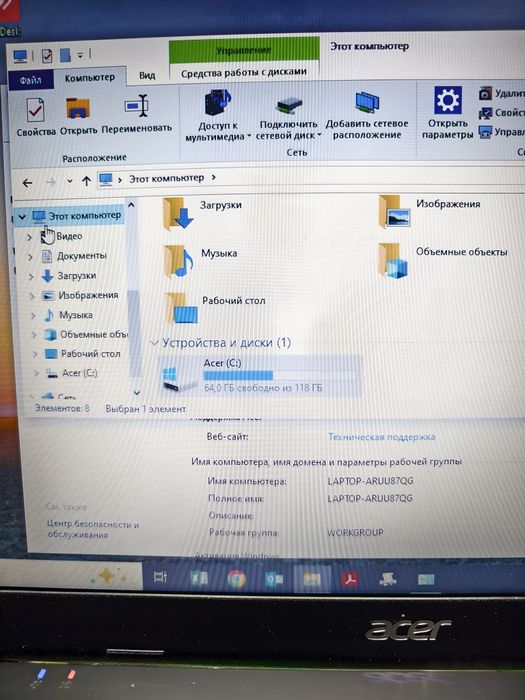Go forward with the right arrow
525x700 pixels.
tap(51, 182)
